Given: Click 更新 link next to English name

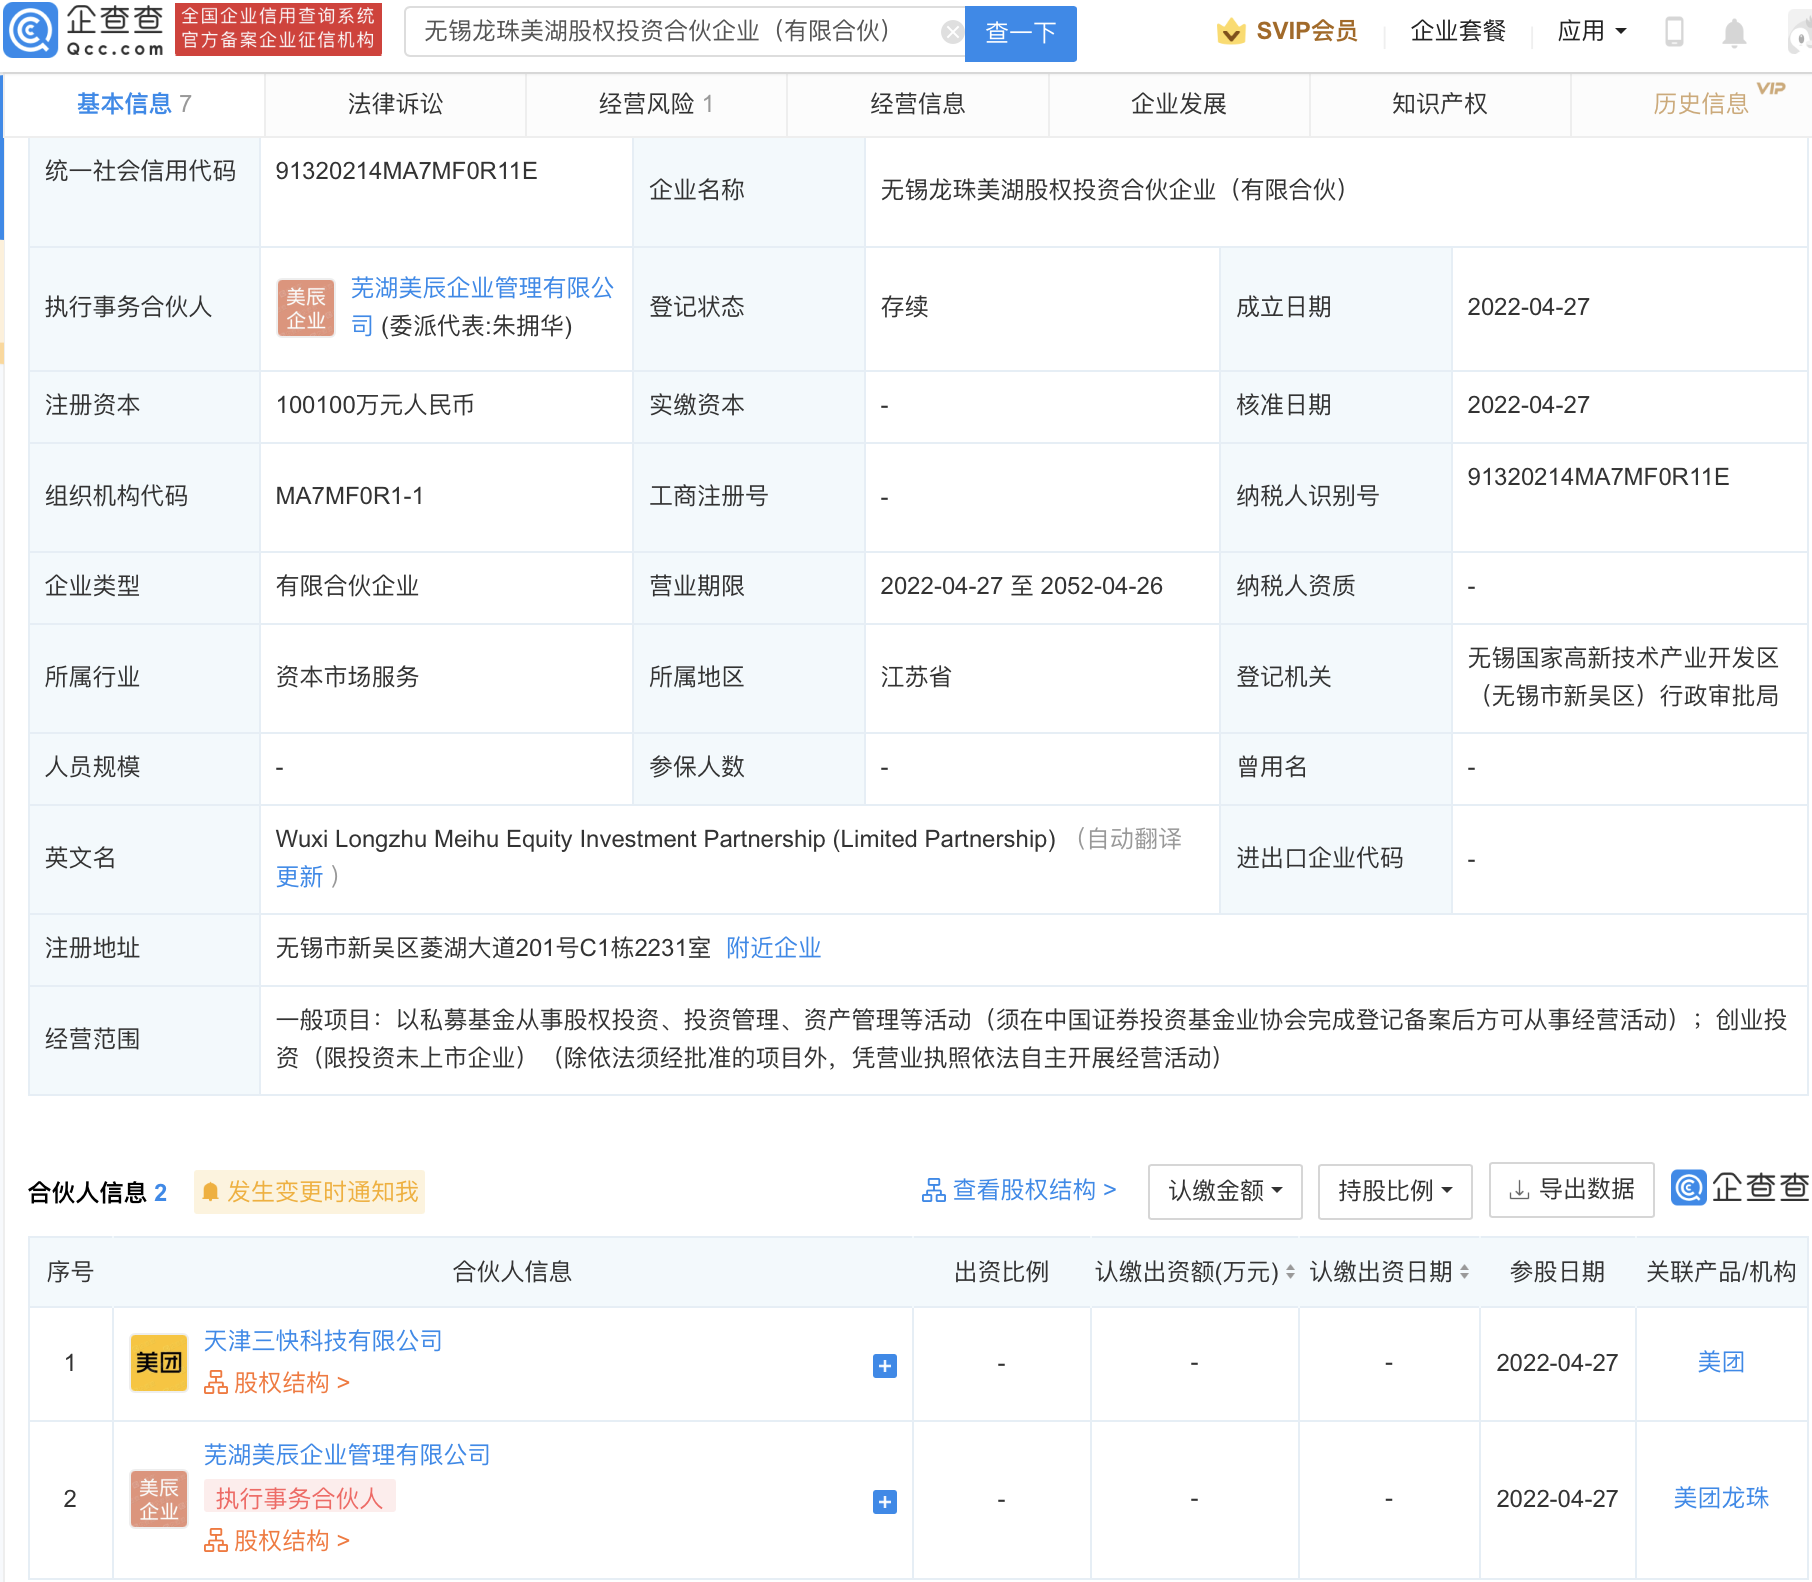Looking at the screenshot, I should 299,877.
